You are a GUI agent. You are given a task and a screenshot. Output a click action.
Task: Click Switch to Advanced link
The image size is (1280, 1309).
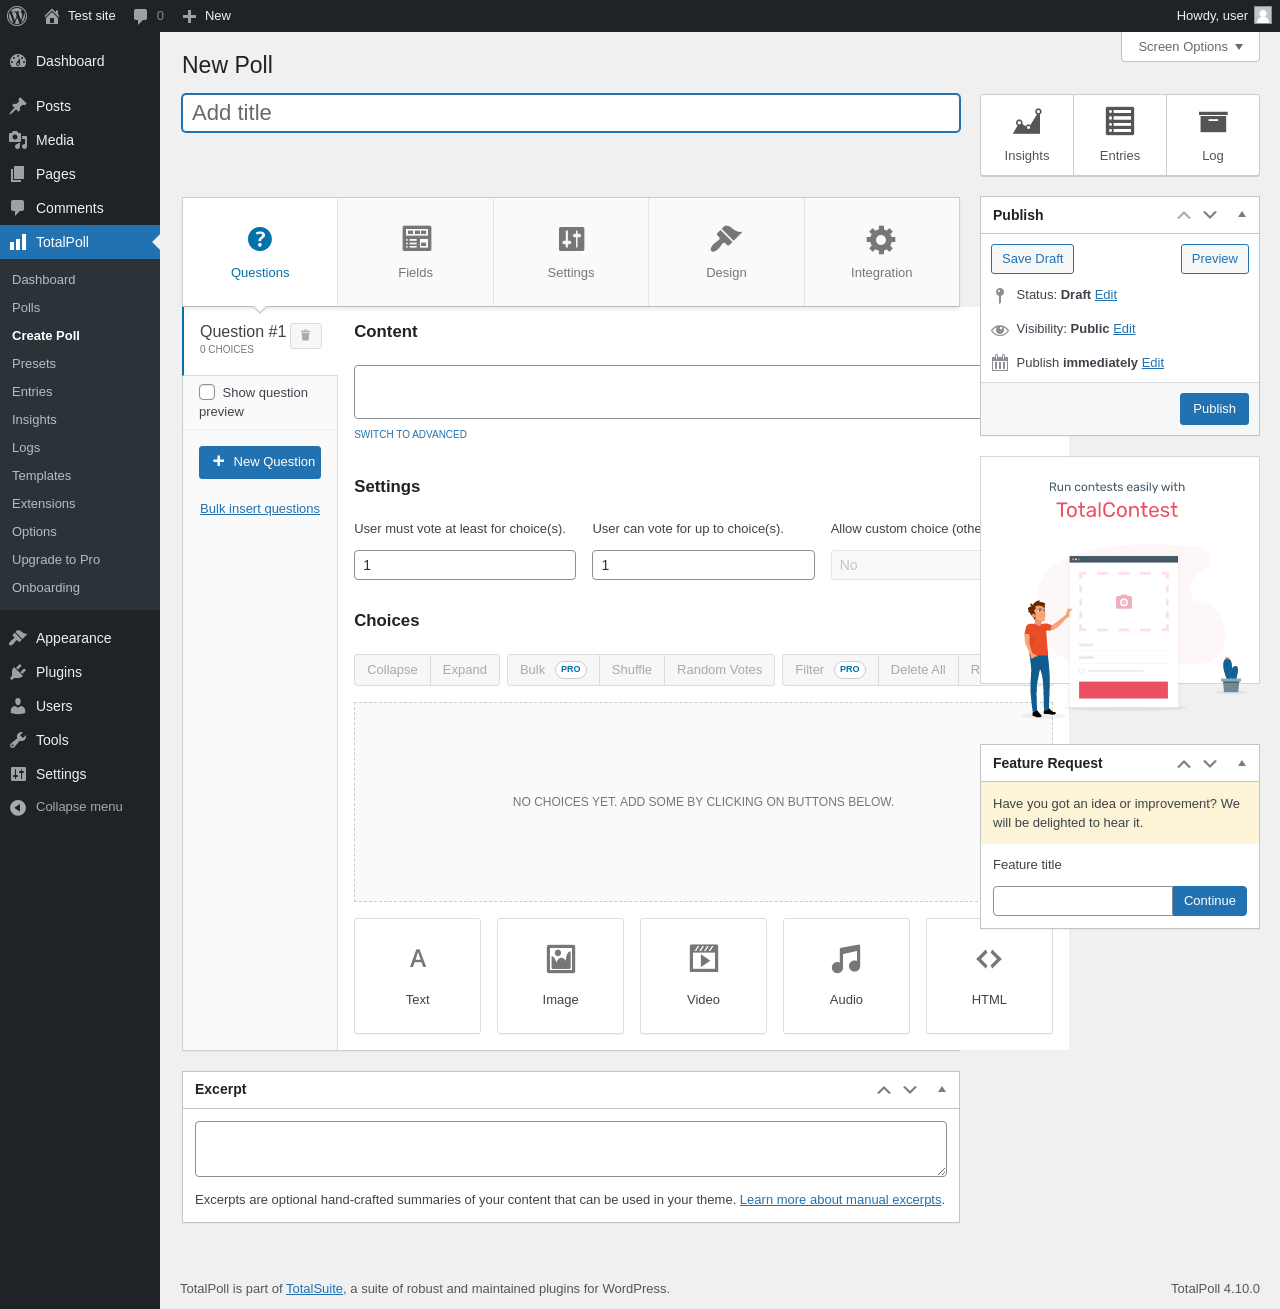410,435
